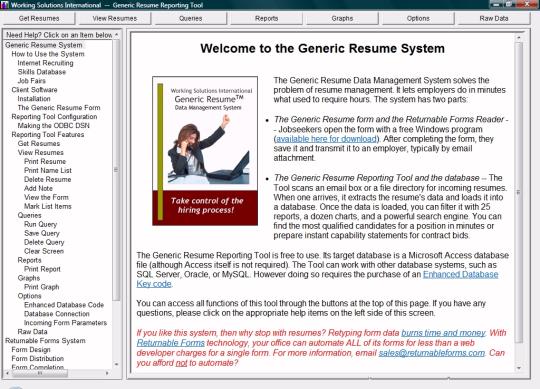Open 'Print Report' help item
Screen dimensions: 540x389
42,269
